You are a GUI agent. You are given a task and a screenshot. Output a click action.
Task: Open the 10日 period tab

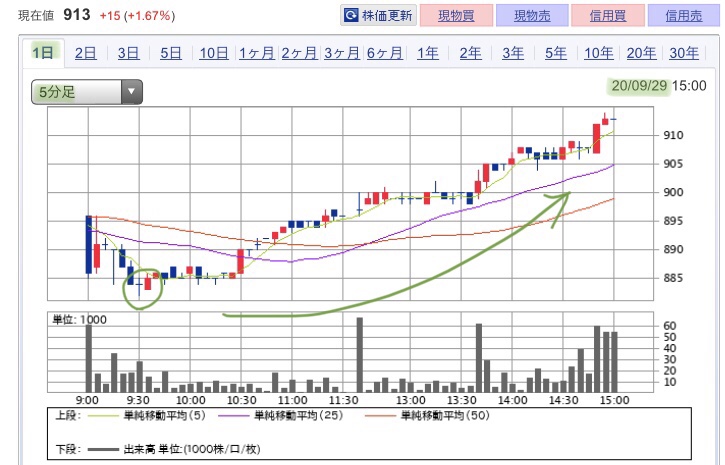214,53
